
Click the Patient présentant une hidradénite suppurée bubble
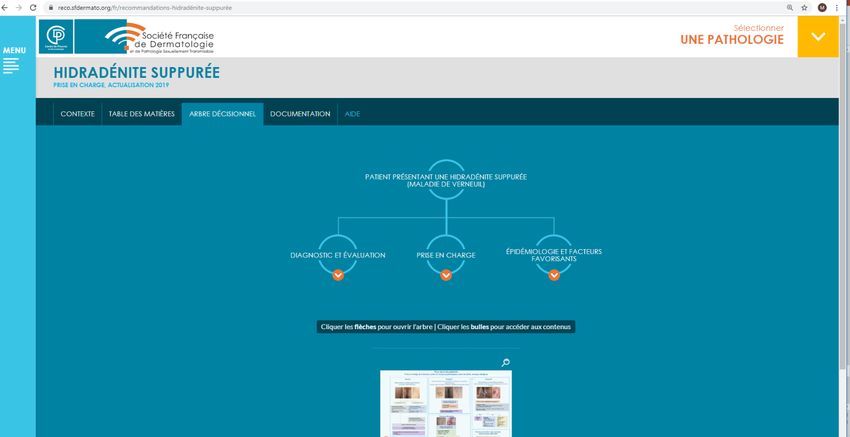[x=446, y=180]
